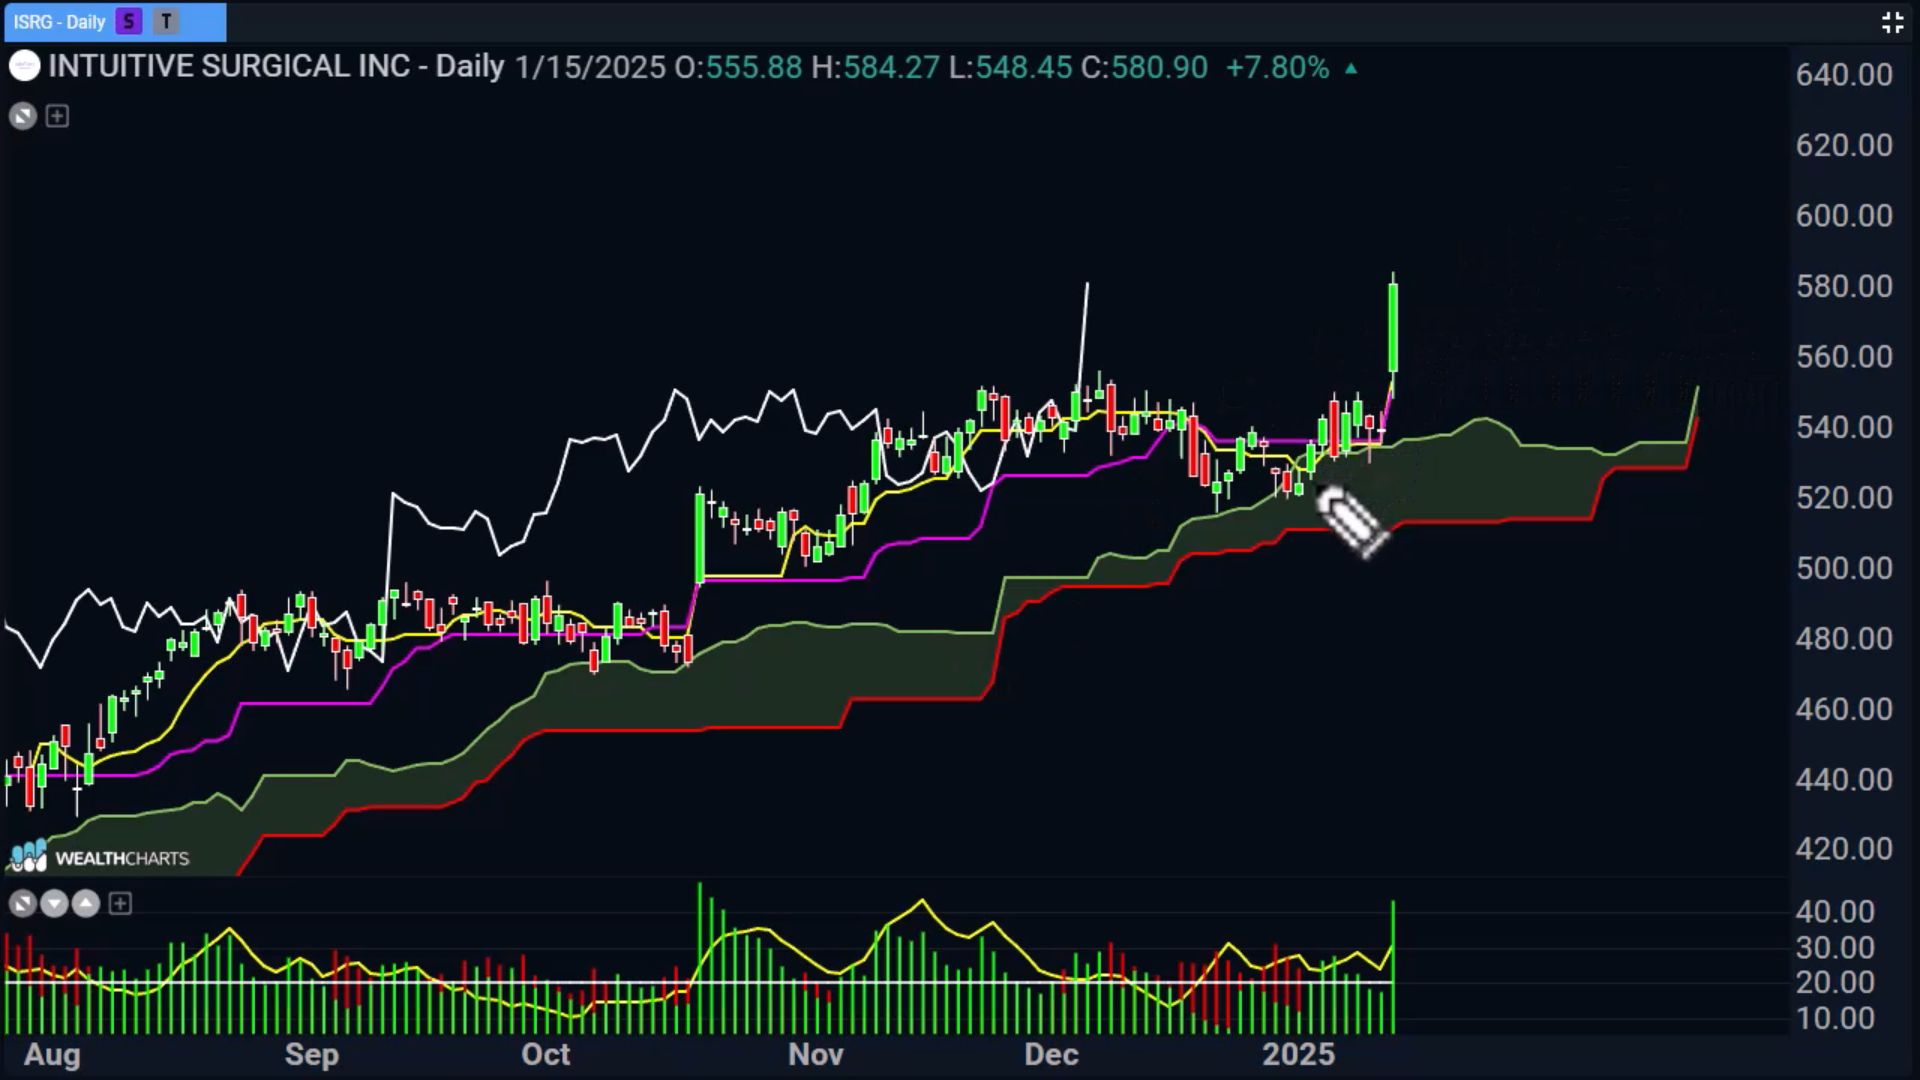Click the close value C:580.90
The height and width of the screenshot is (1080, 1920).
pos(1144,68)
